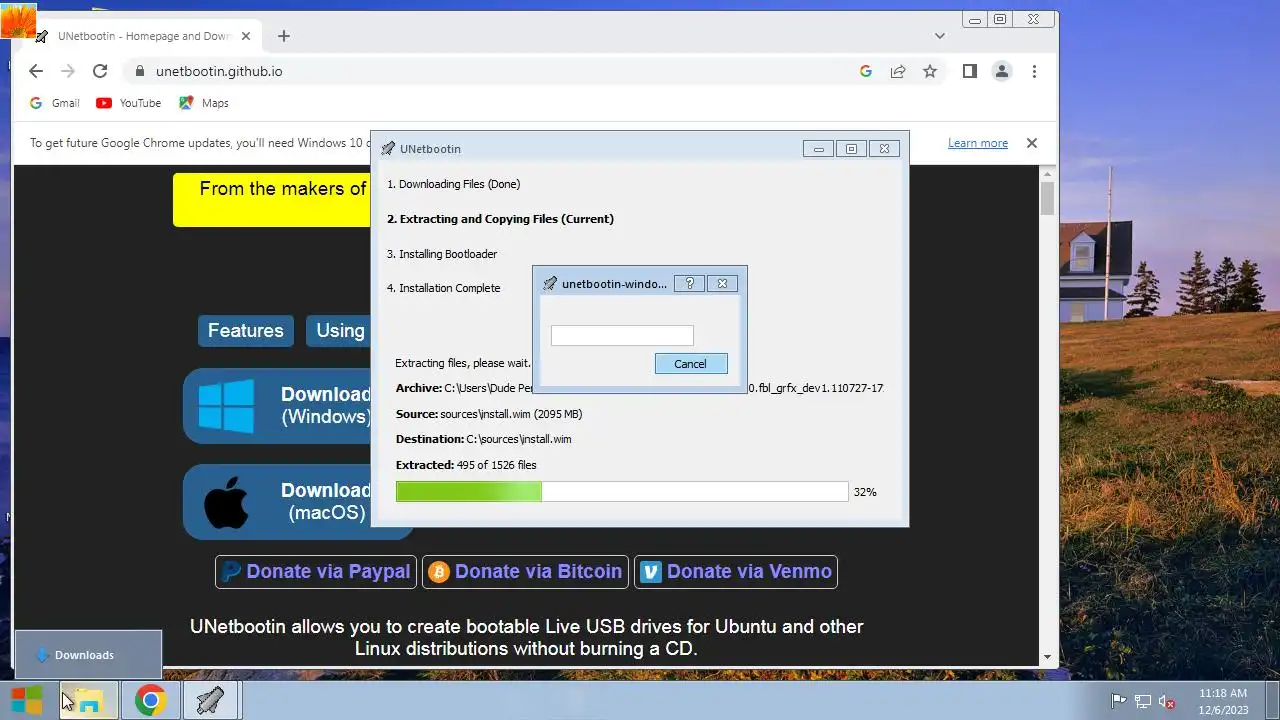Image resolution: width=1280 pixels, height=720 pixels.
Task: Click the lock icon beside the URL
Action: pyautogui.click(x=139, y=71)
